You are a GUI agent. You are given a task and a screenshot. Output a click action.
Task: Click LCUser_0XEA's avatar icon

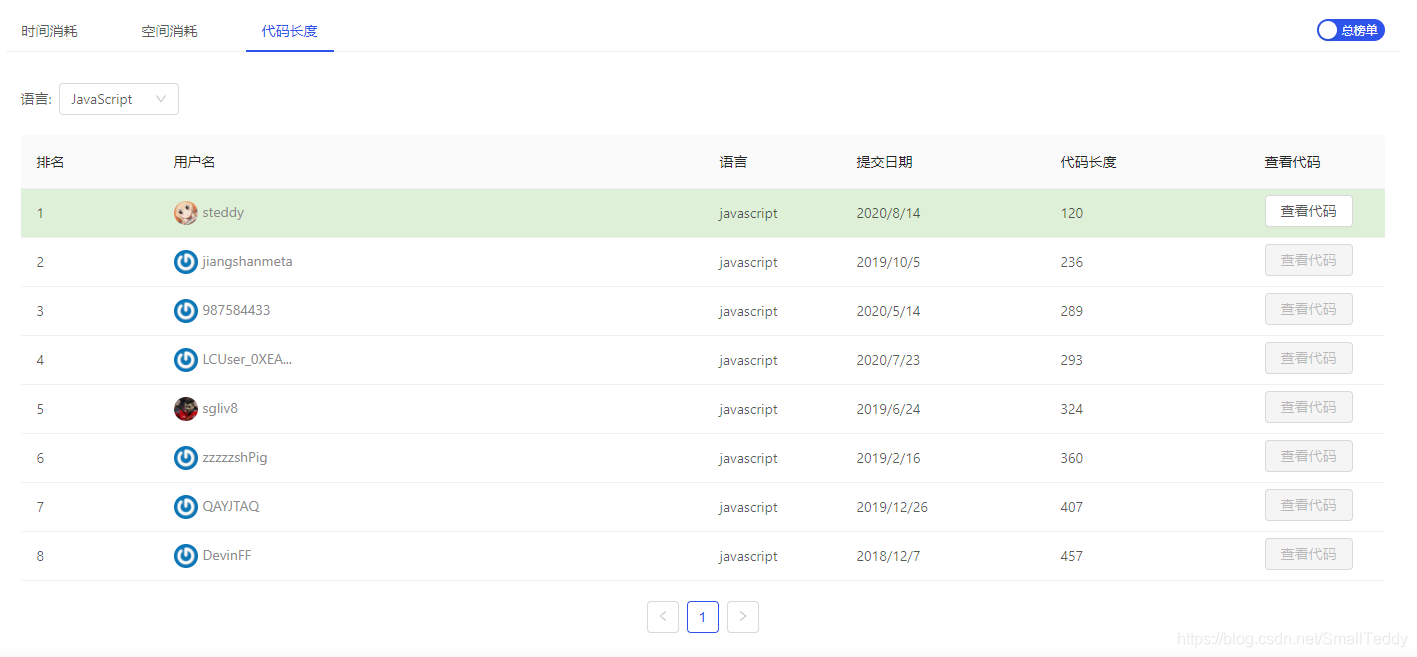coord(185,360)
